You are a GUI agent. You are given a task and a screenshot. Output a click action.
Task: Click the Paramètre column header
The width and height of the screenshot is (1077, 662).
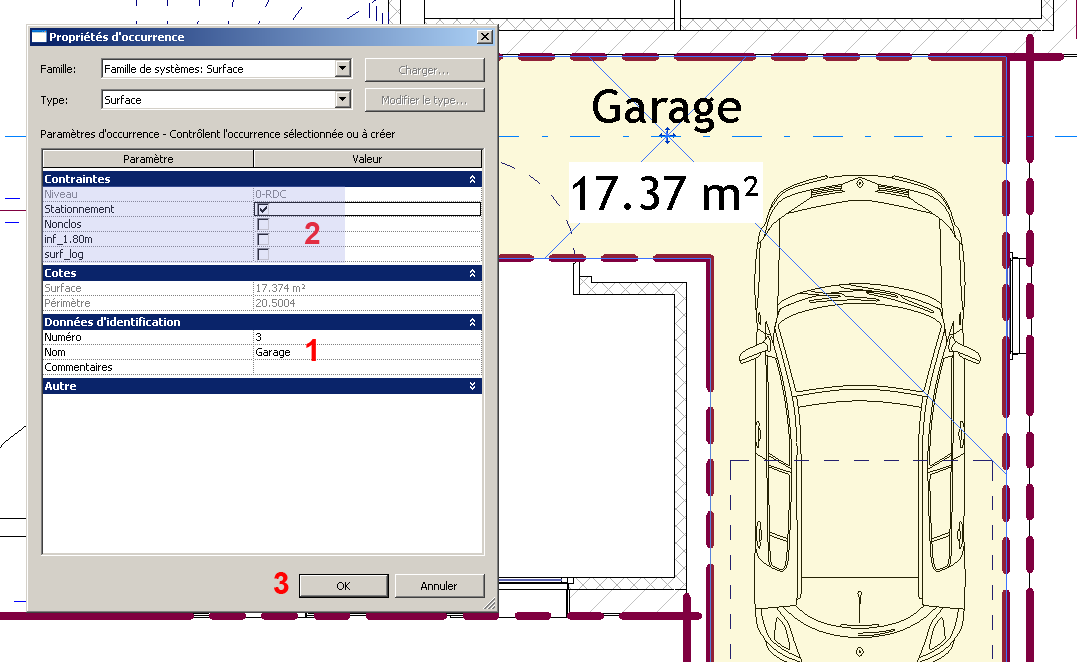(147, 159)
